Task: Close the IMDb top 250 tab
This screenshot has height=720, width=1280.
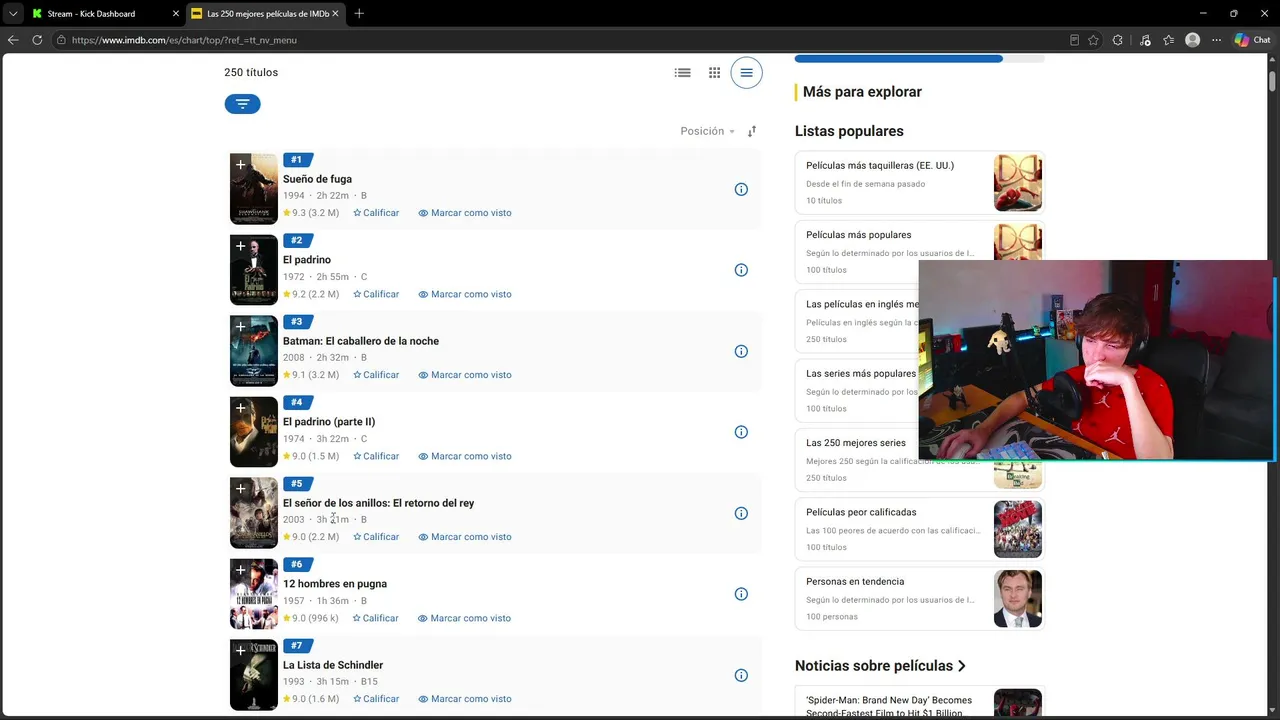Action: tap(335, 13)
